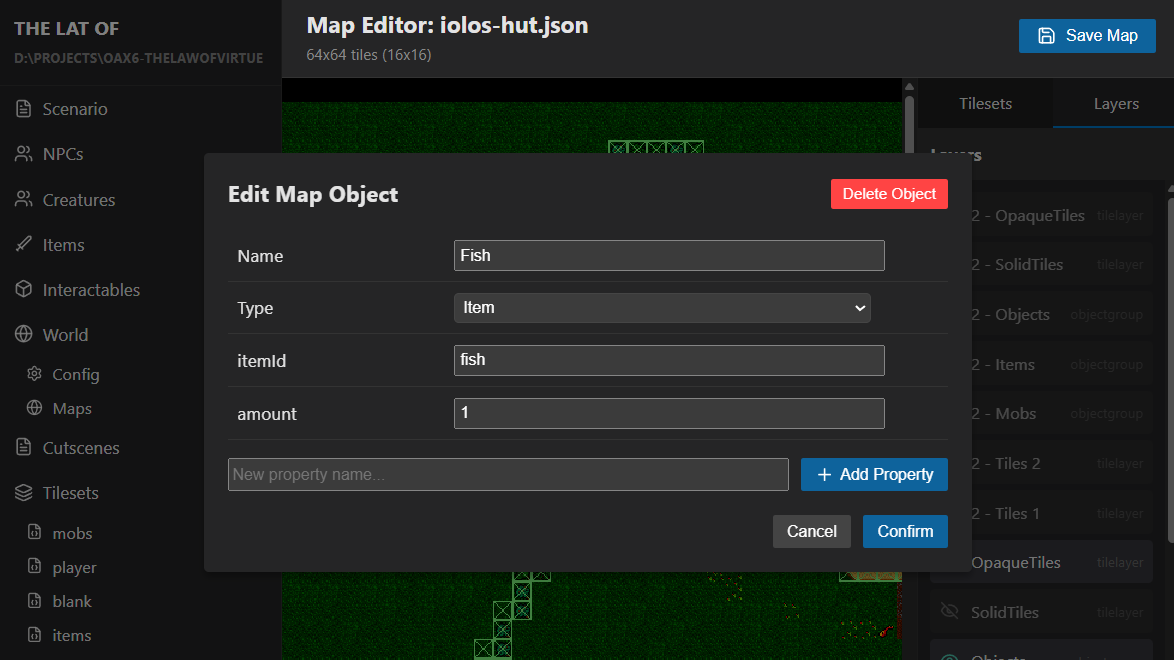
Task: Click the stacked-layers icon beside sidebar Tilesets
Action: pos(23,492)
